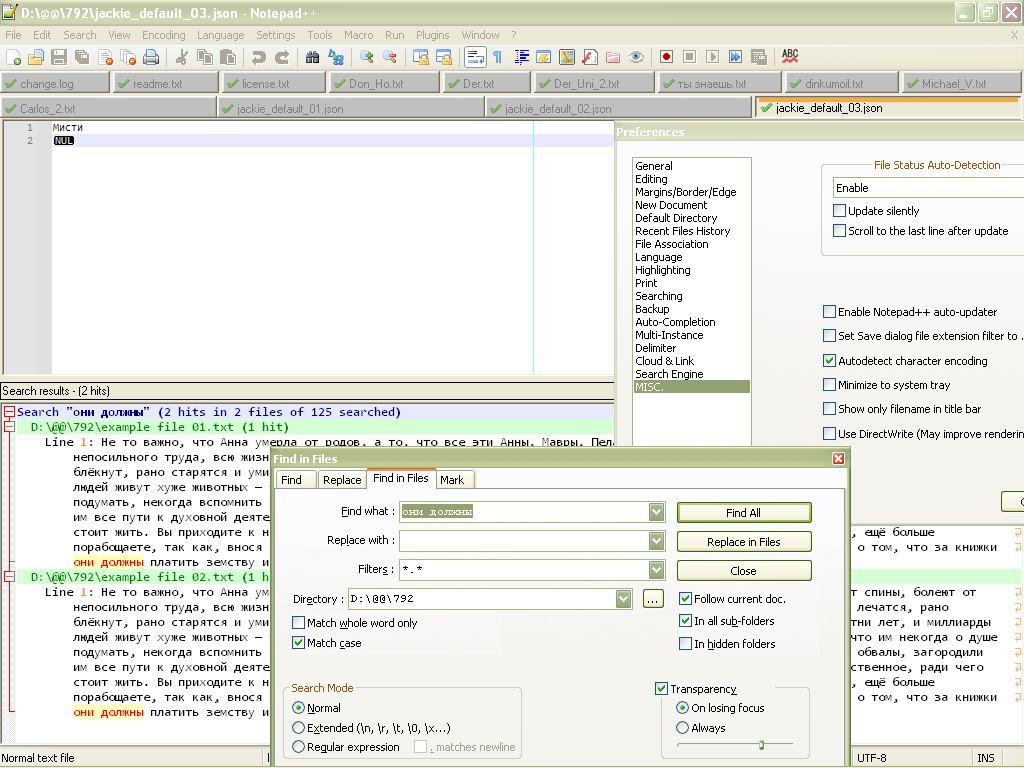
Task: Toggle the Word Wrap toolbar icon
Action: click(x=475, y=57)
